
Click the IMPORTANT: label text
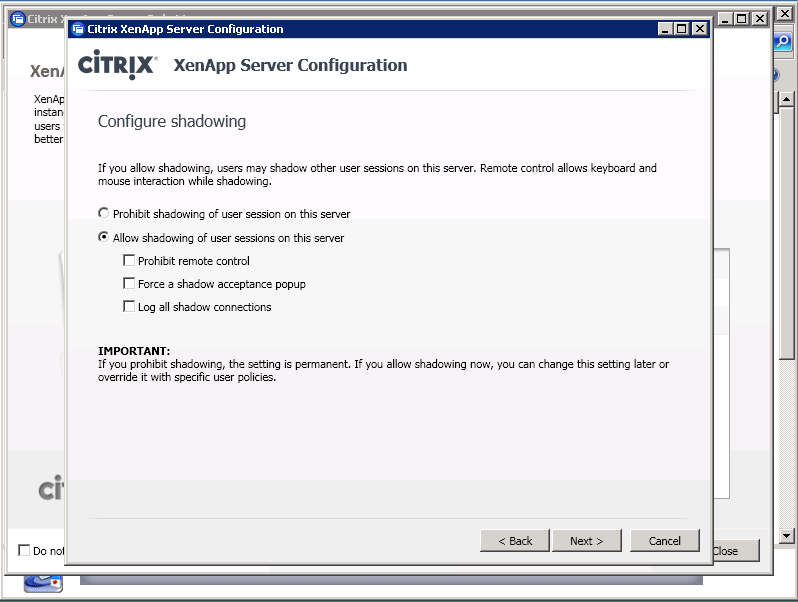pos(134,351)
